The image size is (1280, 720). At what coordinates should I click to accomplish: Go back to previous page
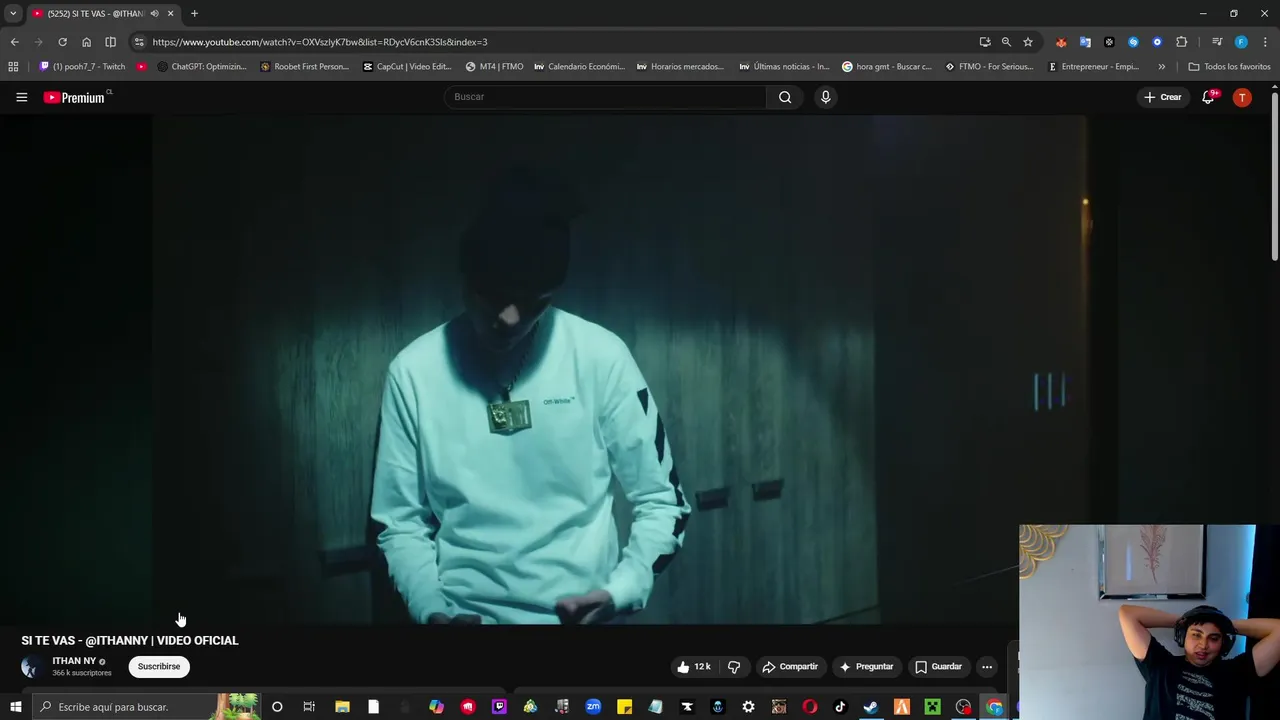[14, 42]
